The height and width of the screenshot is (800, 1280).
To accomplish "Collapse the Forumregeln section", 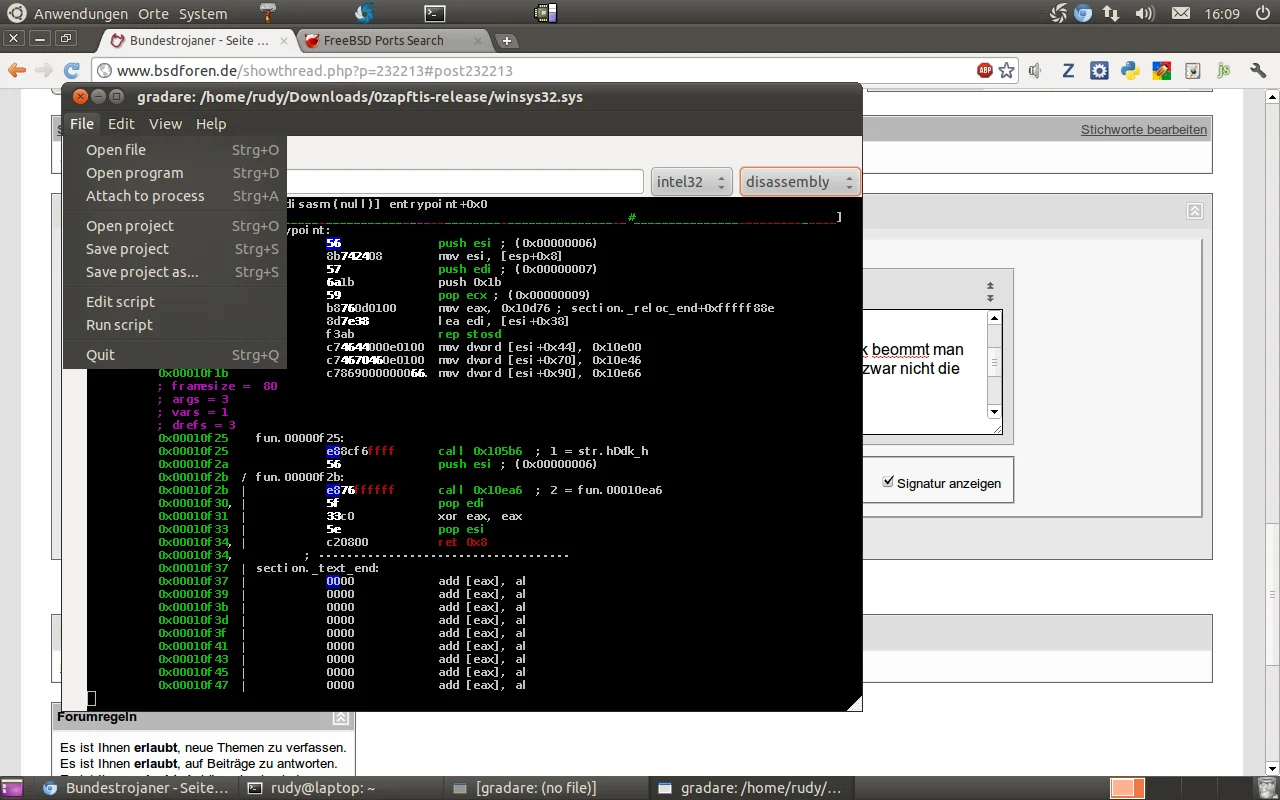I will pos(341,718).
